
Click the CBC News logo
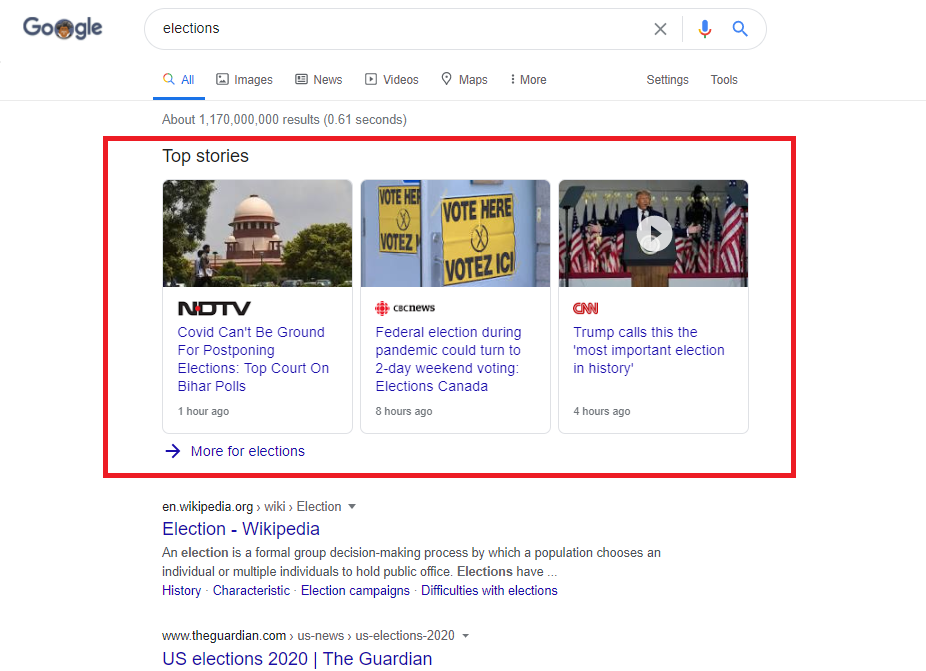coord(405,308)
